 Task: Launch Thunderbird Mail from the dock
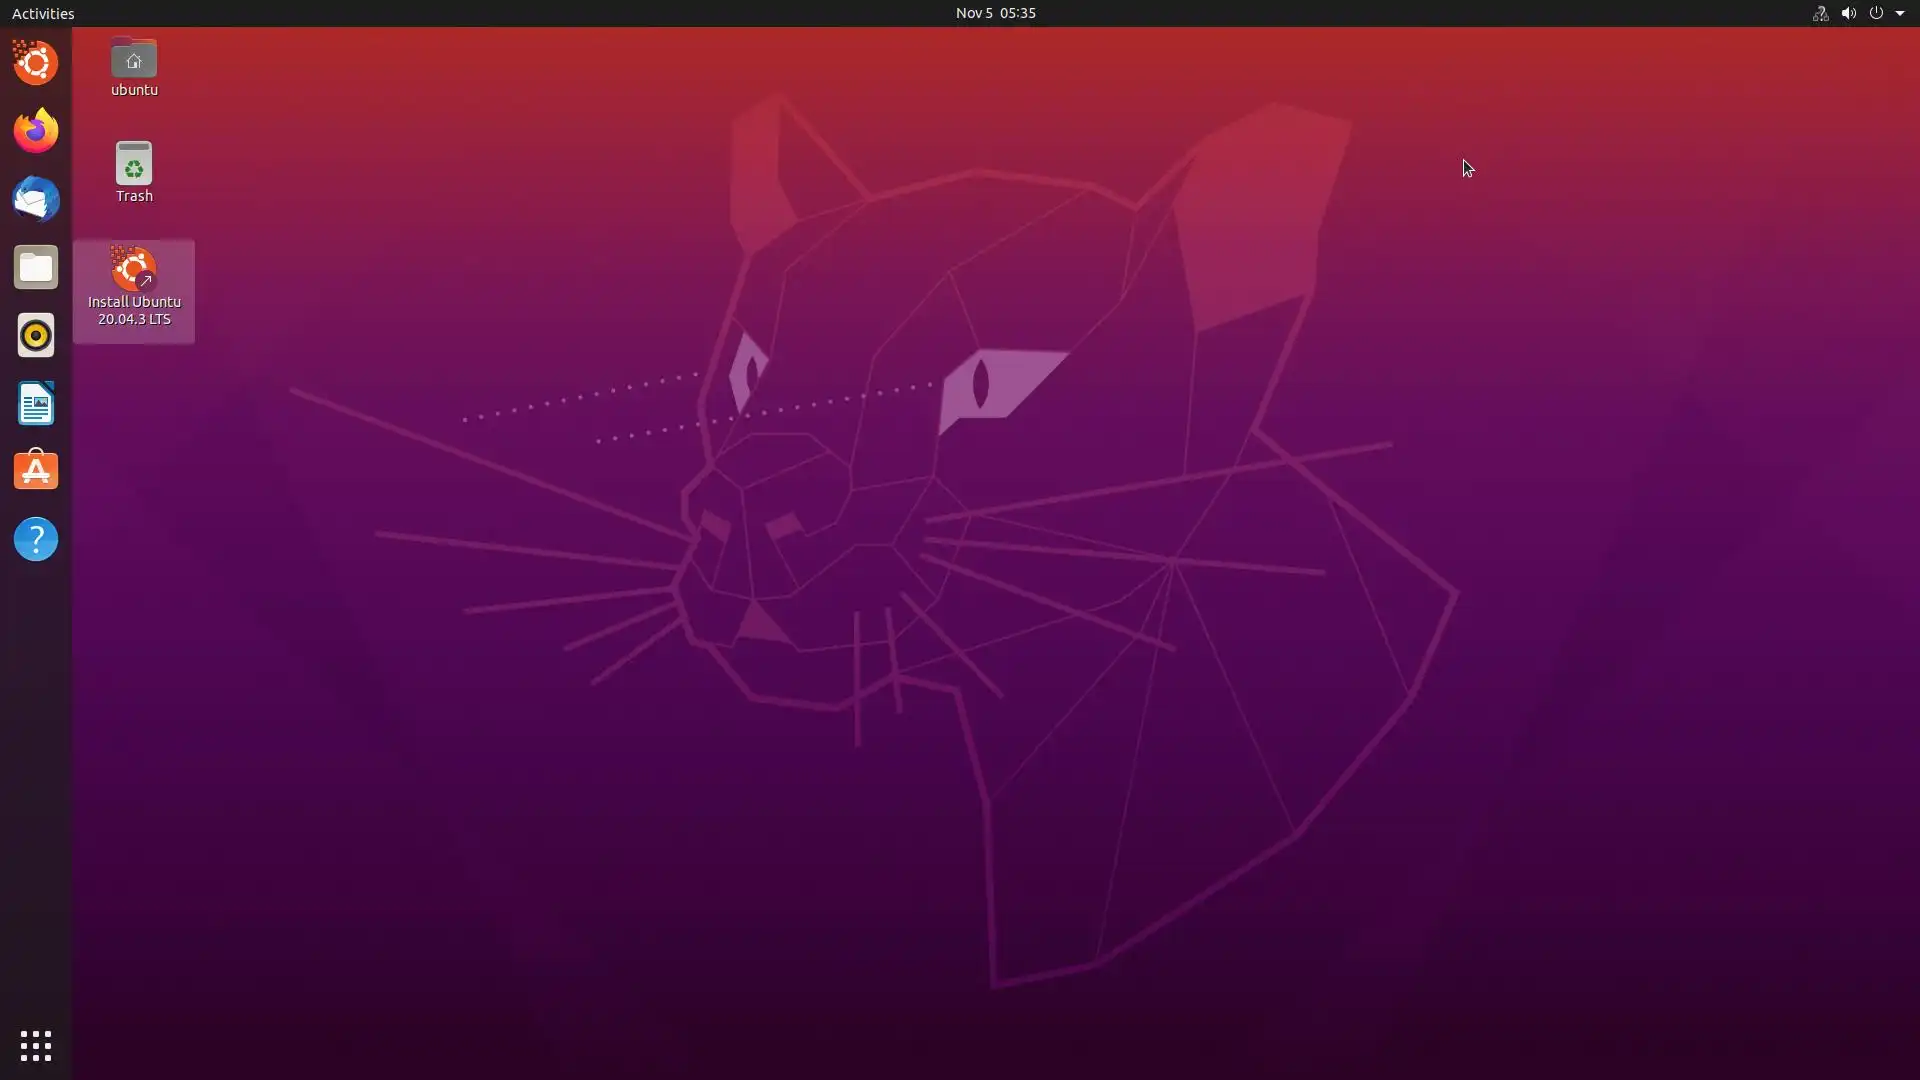point(36,199)
